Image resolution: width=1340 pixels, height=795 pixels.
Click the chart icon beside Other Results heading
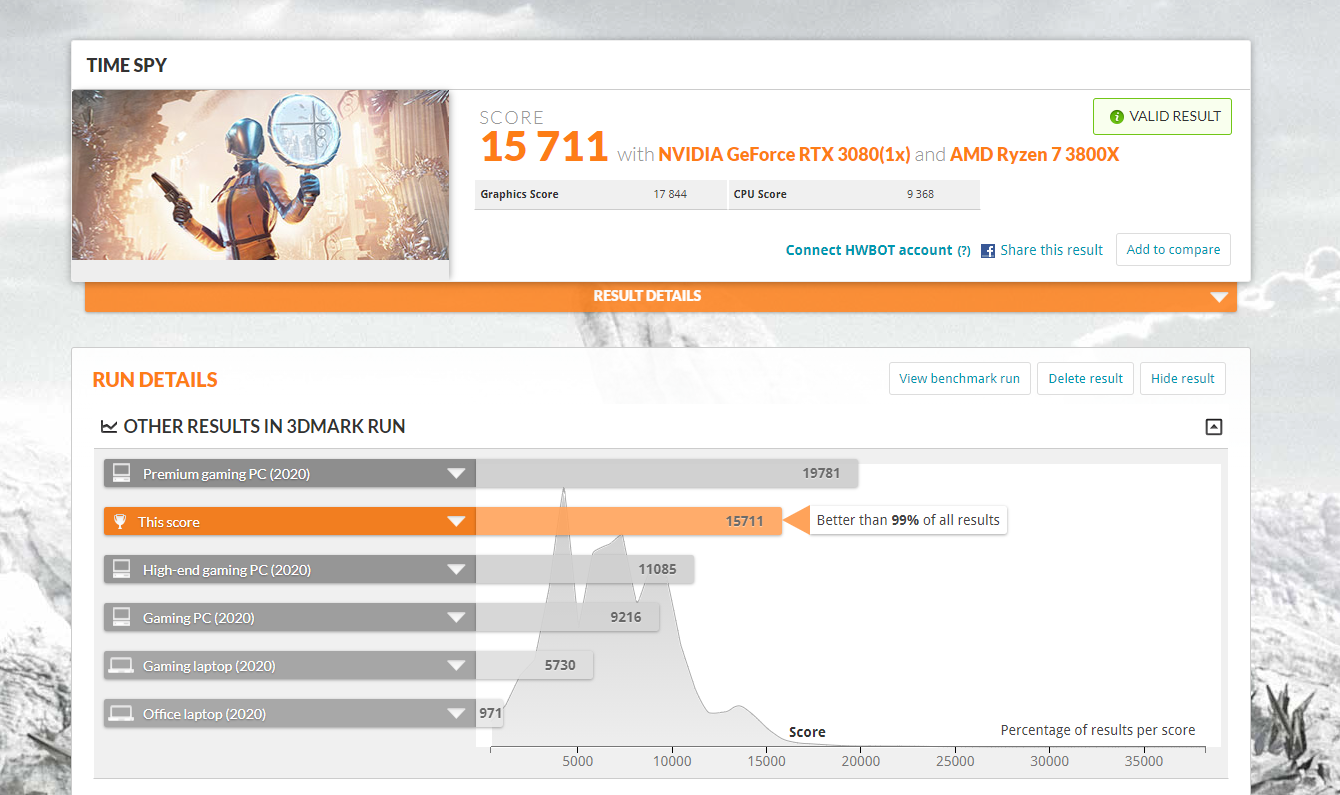(x=109, y=427)
